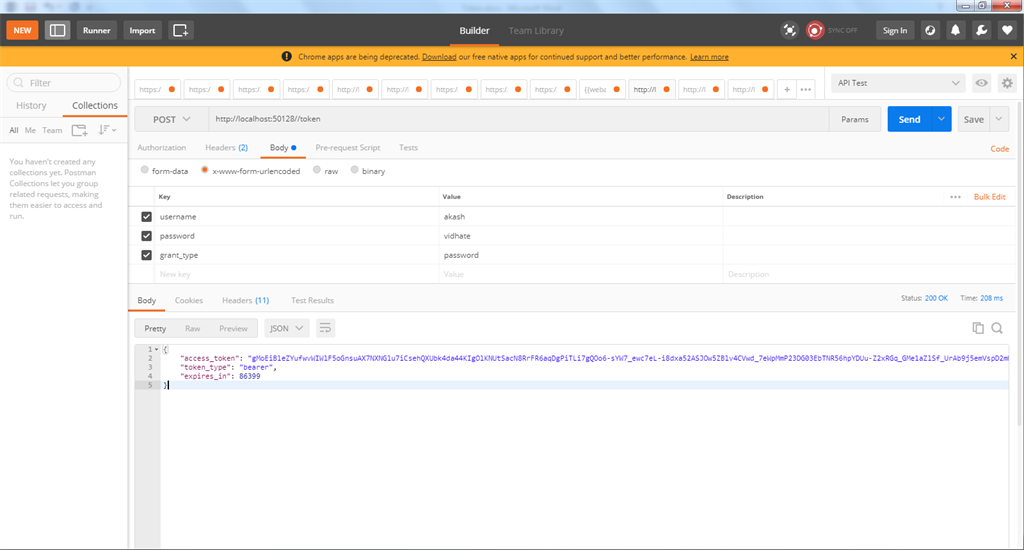Open the request Tests tab
The width and height of the screenshot is (1024, 550).
408,148
